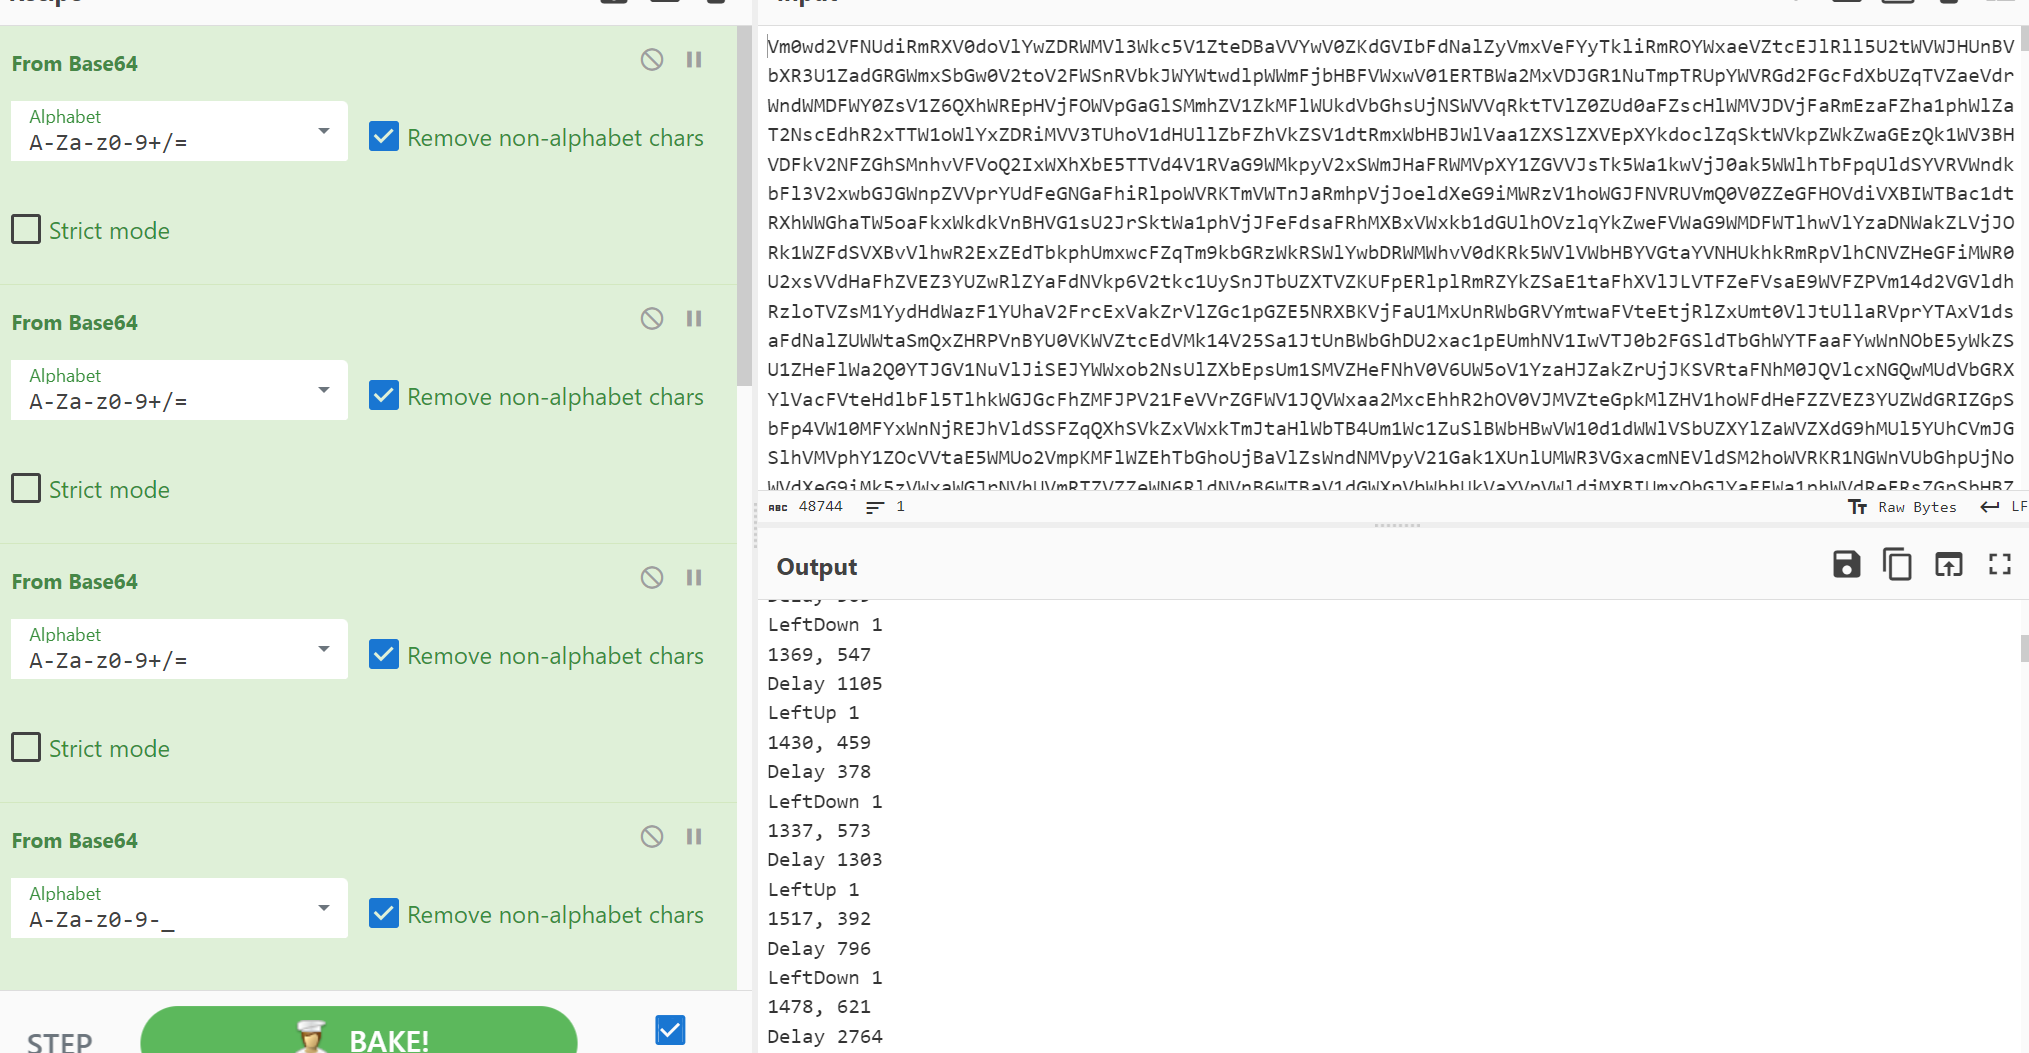The height and width of the screenshot is (1053, 2029).
Task: Click output line '1430, 459'
Action: pos(819,743)
